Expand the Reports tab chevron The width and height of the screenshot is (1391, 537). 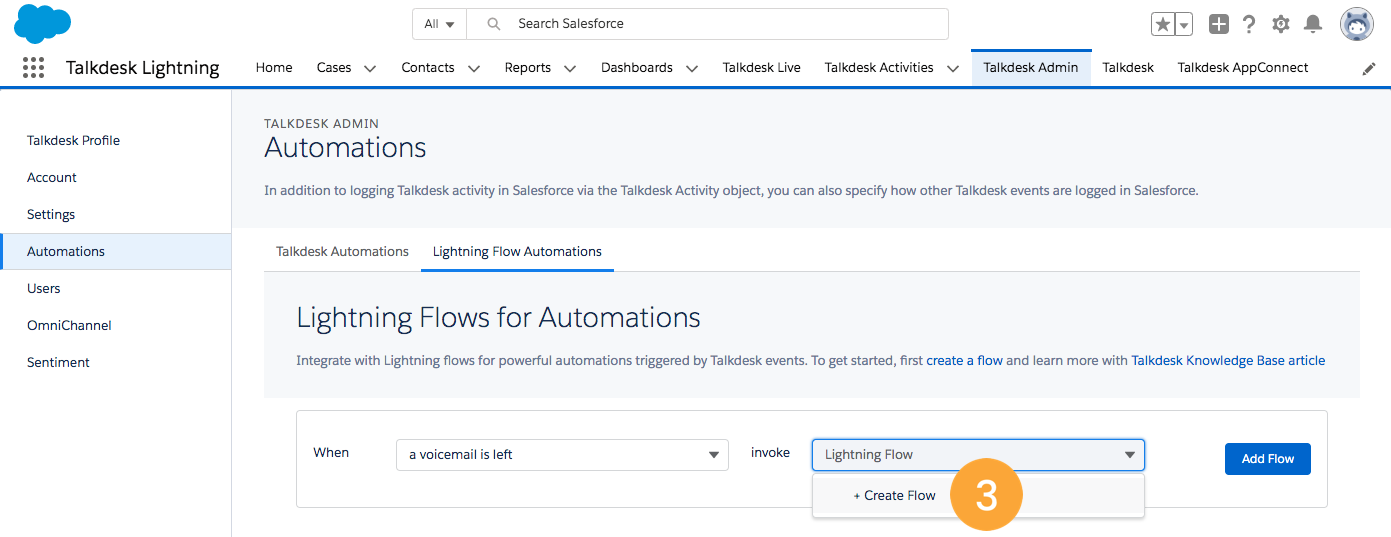point(570,69)
